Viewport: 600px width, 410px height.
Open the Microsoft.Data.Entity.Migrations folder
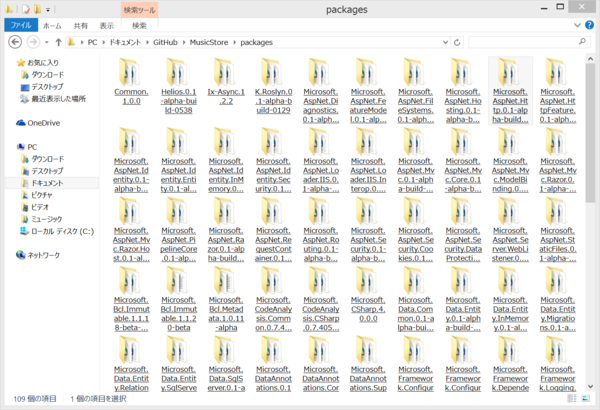[558, 299]
